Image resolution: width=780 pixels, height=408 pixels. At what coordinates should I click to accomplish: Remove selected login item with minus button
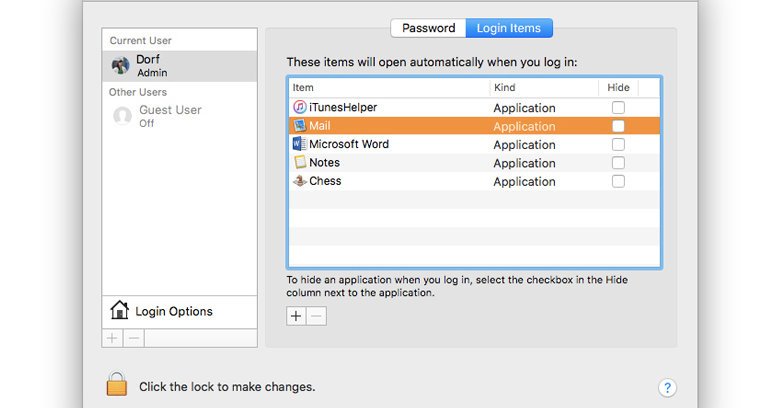tap(316, 316)
